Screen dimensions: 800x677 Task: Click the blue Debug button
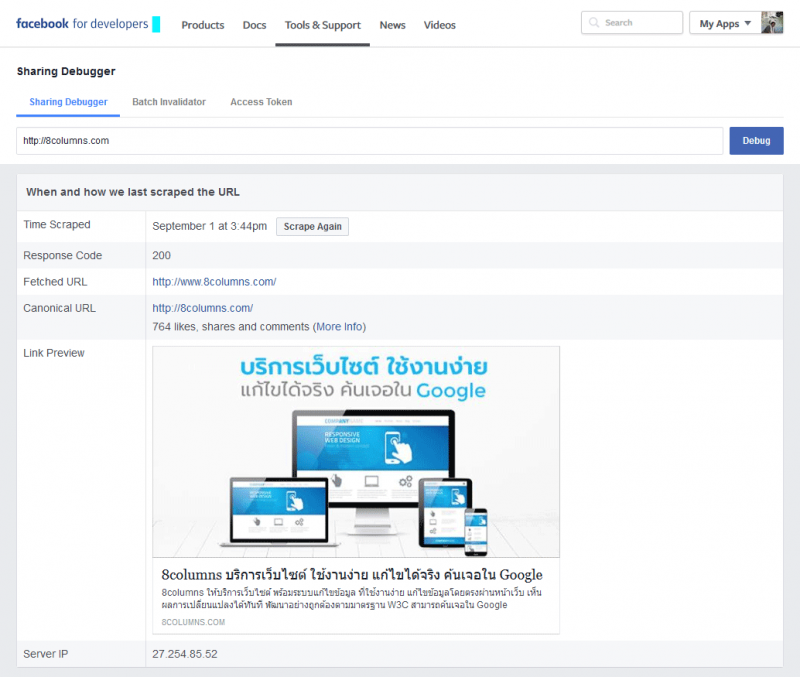point(756,141)
